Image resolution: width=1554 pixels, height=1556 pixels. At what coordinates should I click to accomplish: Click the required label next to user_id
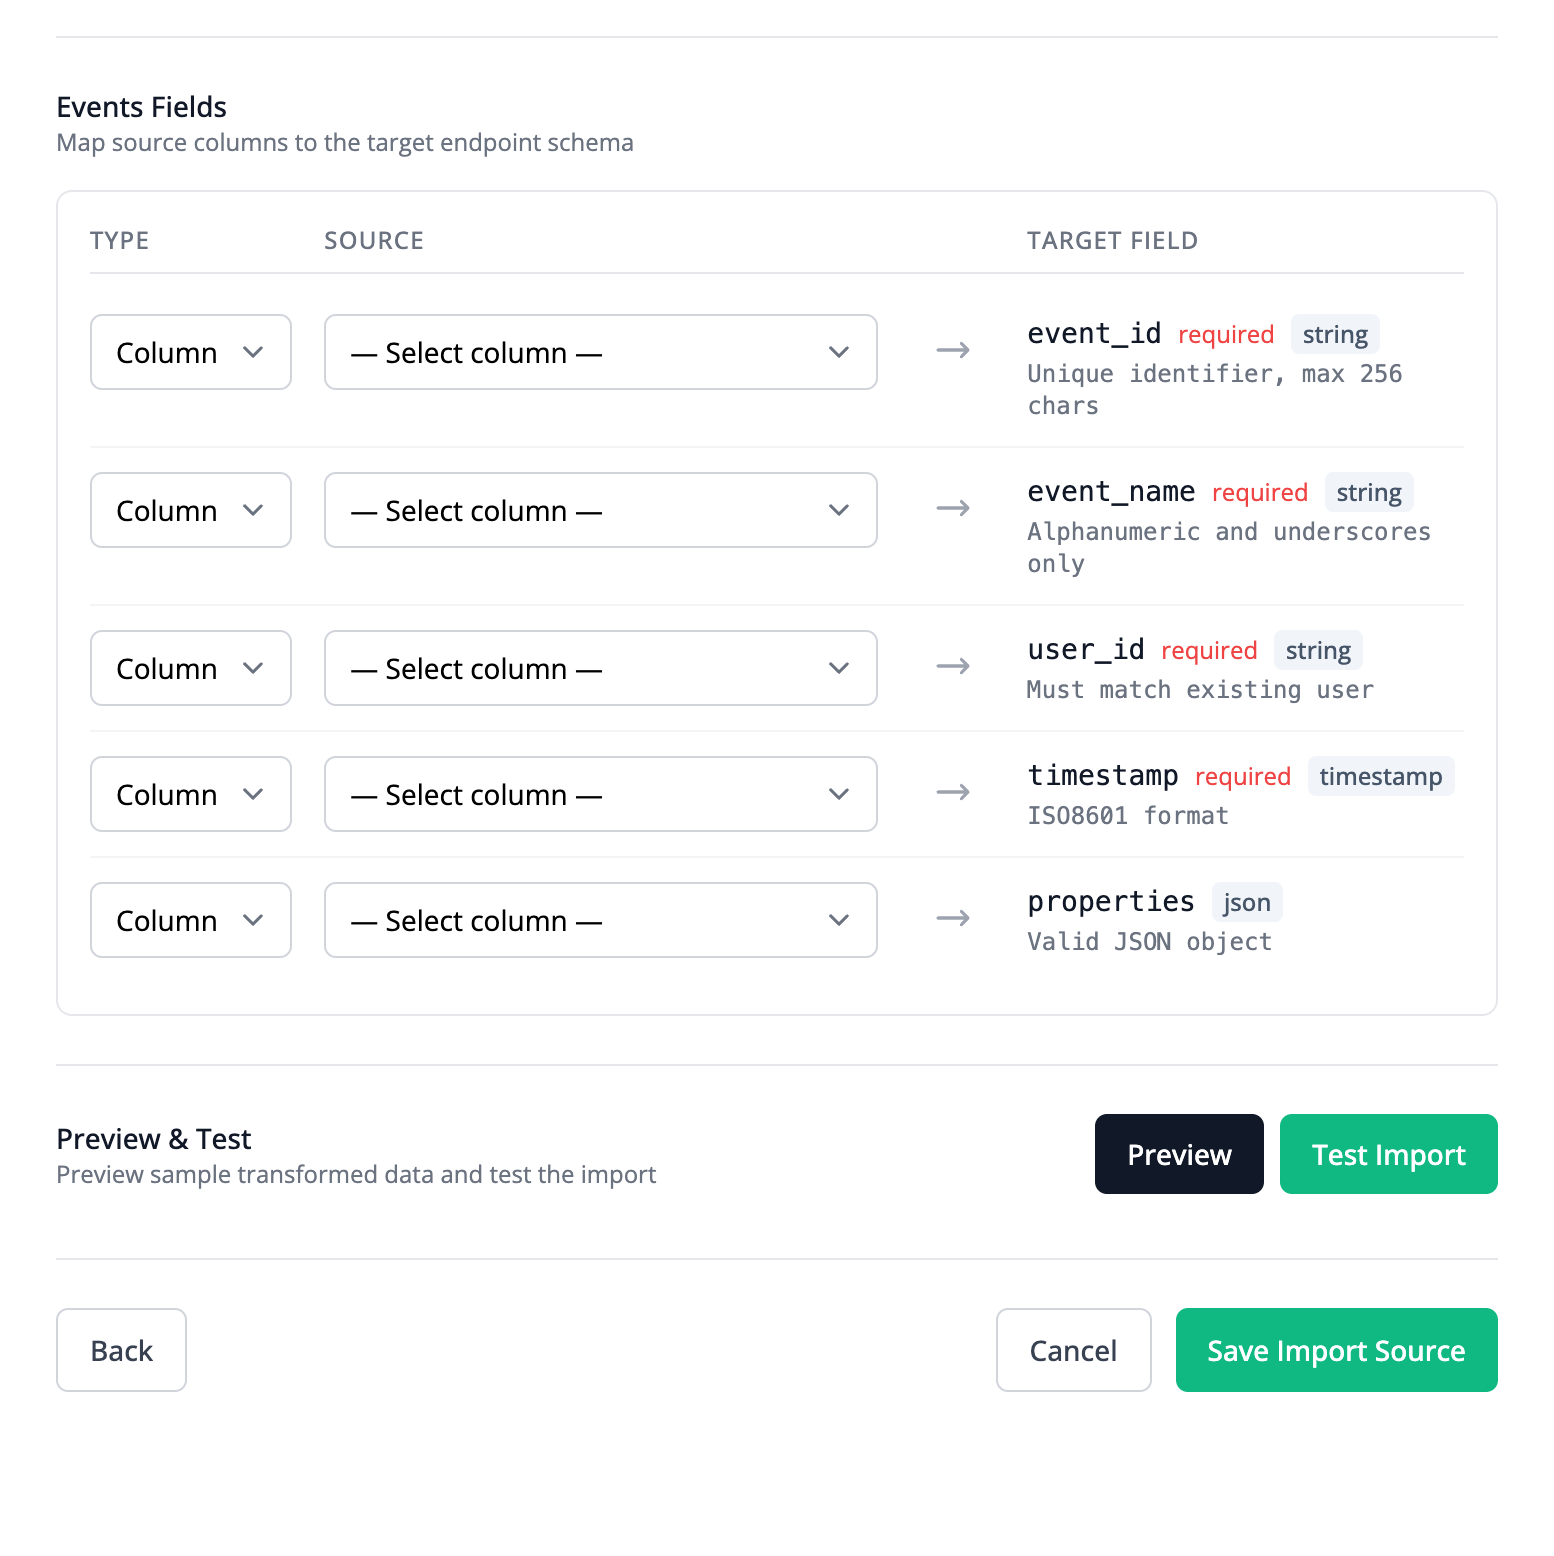point(1208,650)
